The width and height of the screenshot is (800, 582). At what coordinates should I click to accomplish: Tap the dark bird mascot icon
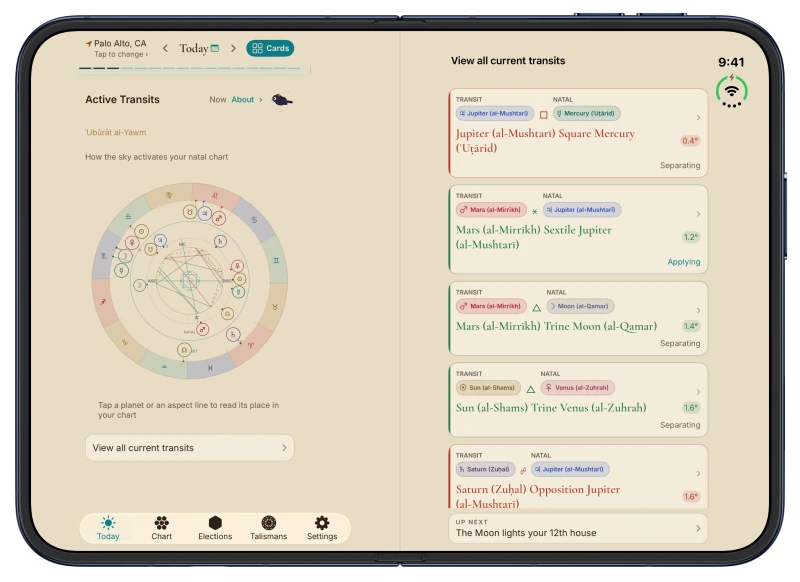pyautogui.click(x=282, y=99)
